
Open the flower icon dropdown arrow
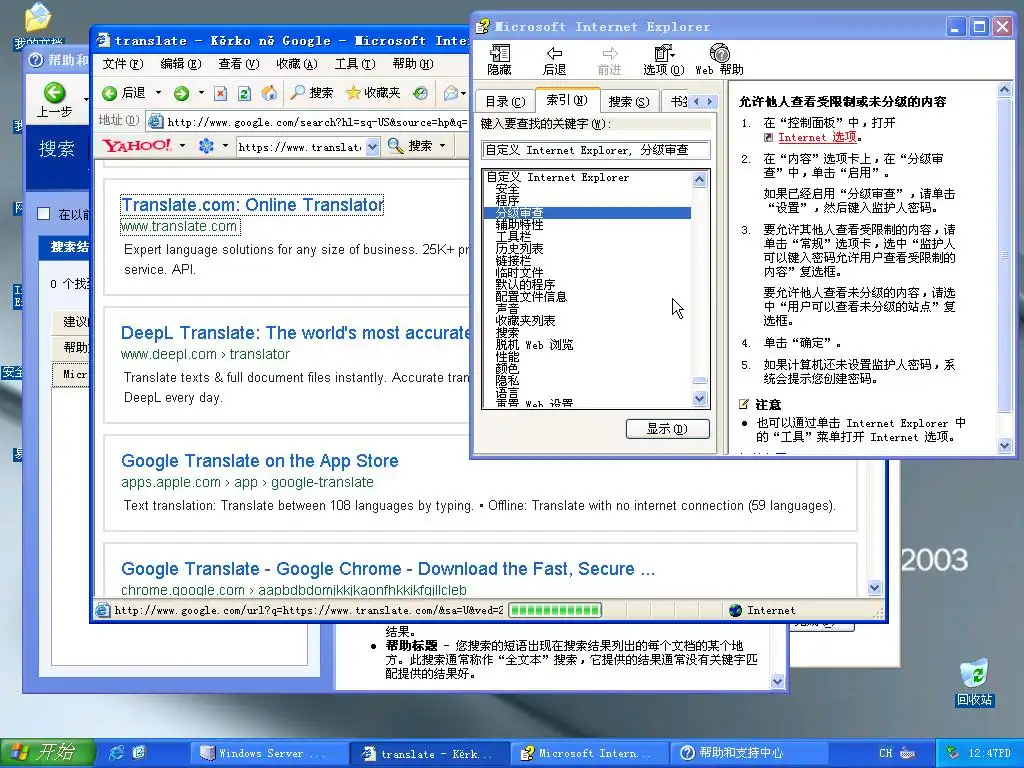(225, 146)
